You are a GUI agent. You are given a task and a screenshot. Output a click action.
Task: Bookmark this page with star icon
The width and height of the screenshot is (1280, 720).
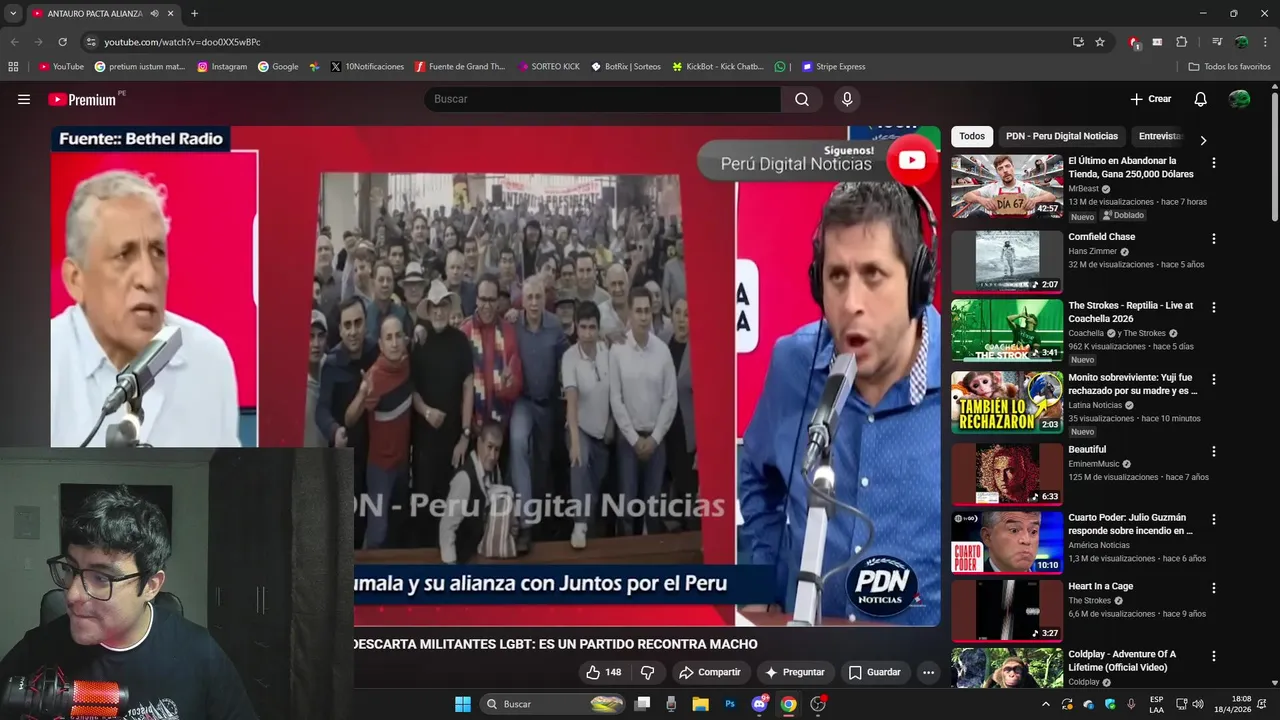[1100, 42]
